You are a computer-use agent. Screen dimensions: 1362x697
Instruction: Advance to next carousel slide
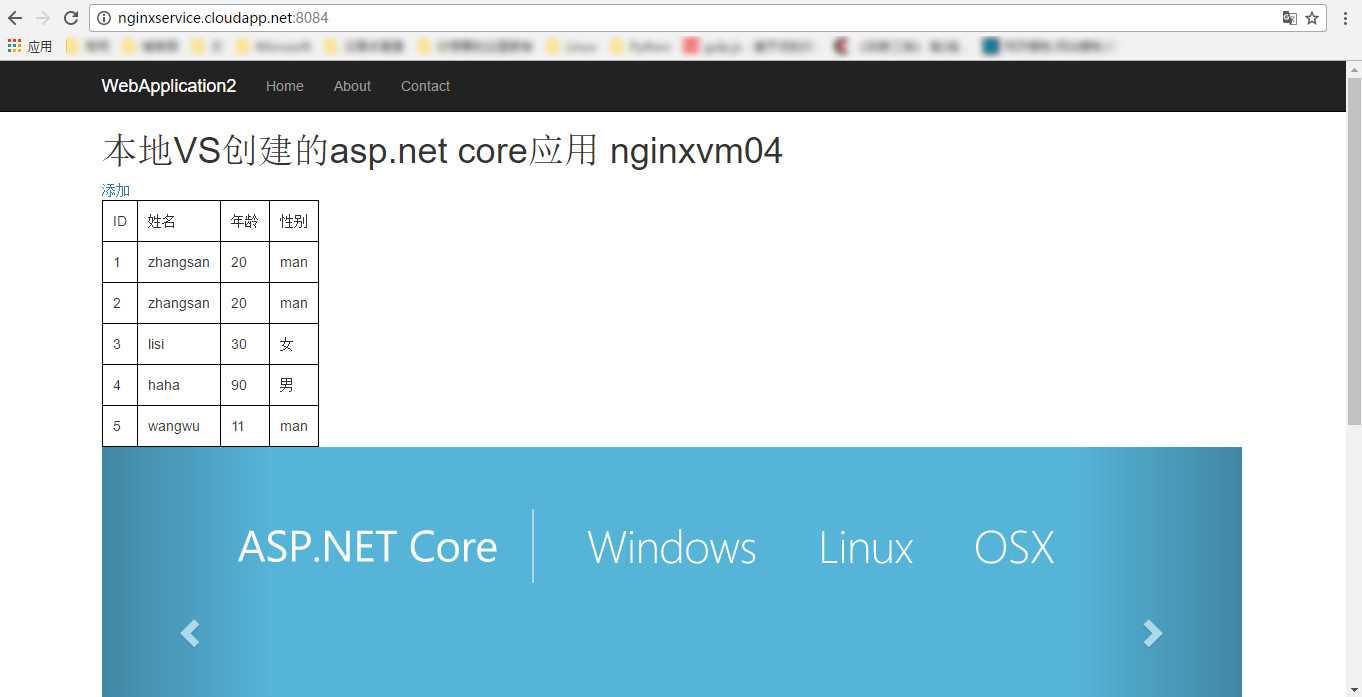[1153, 633]
